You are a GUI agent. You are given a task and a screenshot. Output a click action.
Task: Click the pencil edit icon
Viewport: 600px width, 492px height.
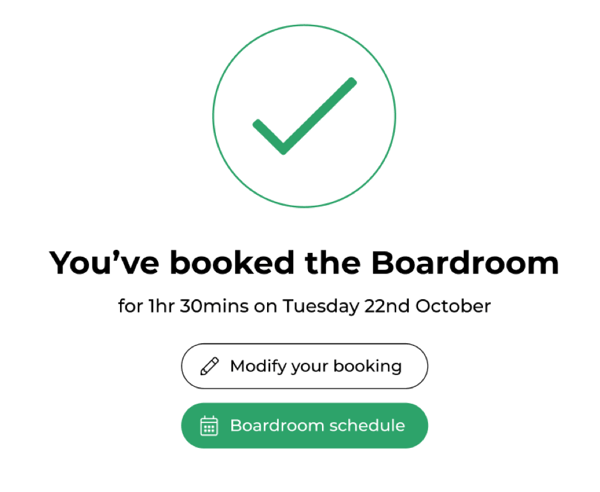[210, 366]
